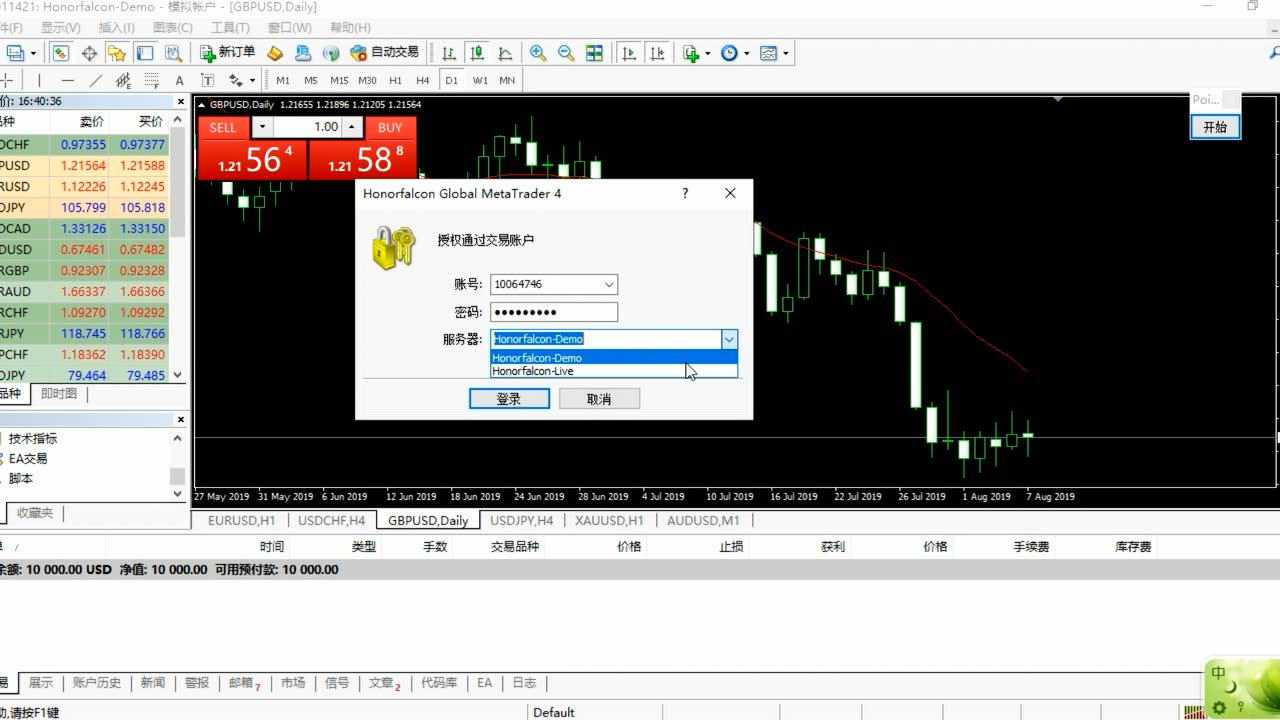Toggle the Terminal panel icon
Image resolution: width=1280 pixels, height=720 pixels.
[145, 53]
